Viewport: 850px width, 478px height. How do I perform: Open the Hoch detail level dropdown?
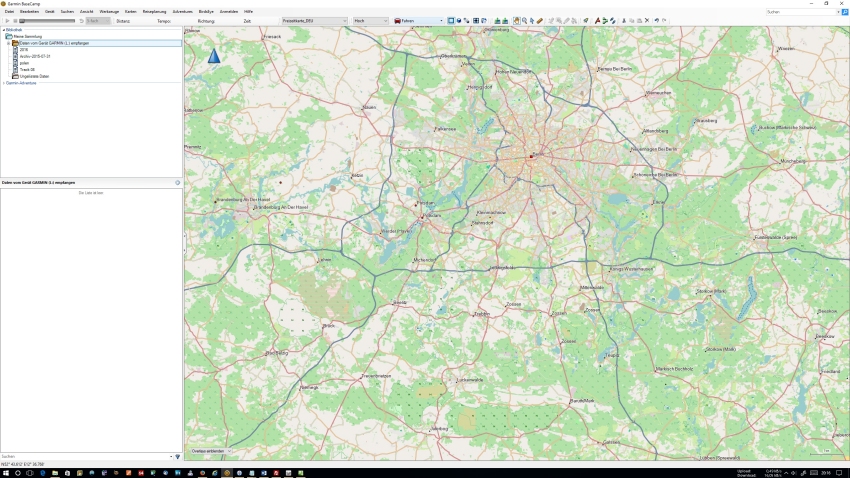tap(370, 21)
